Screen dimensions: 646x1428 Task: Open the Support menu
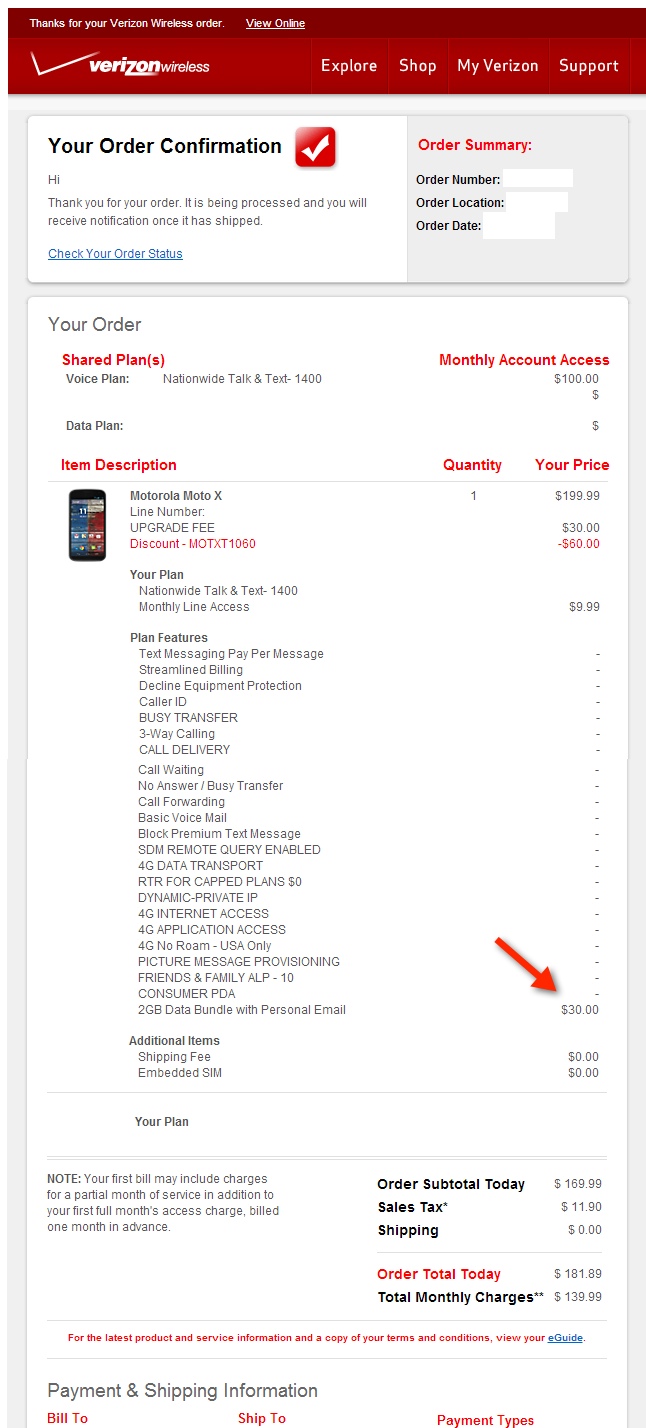[x=589, y=66]
